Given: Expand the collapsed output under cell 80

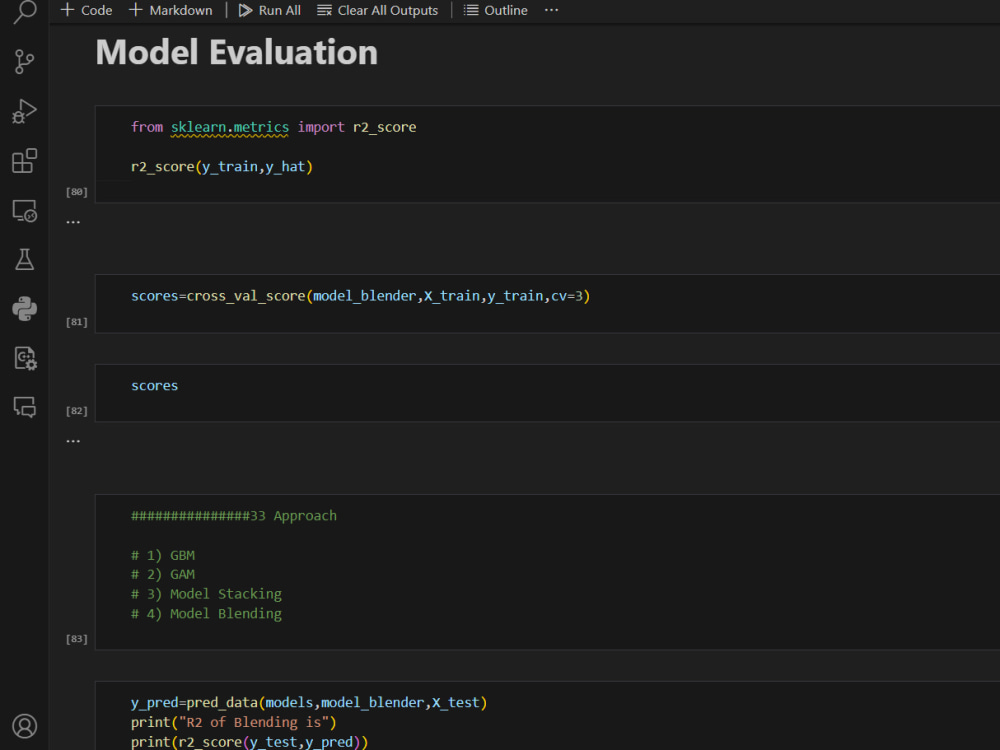Looking at the screenshot, I should (x=73, y=220).
